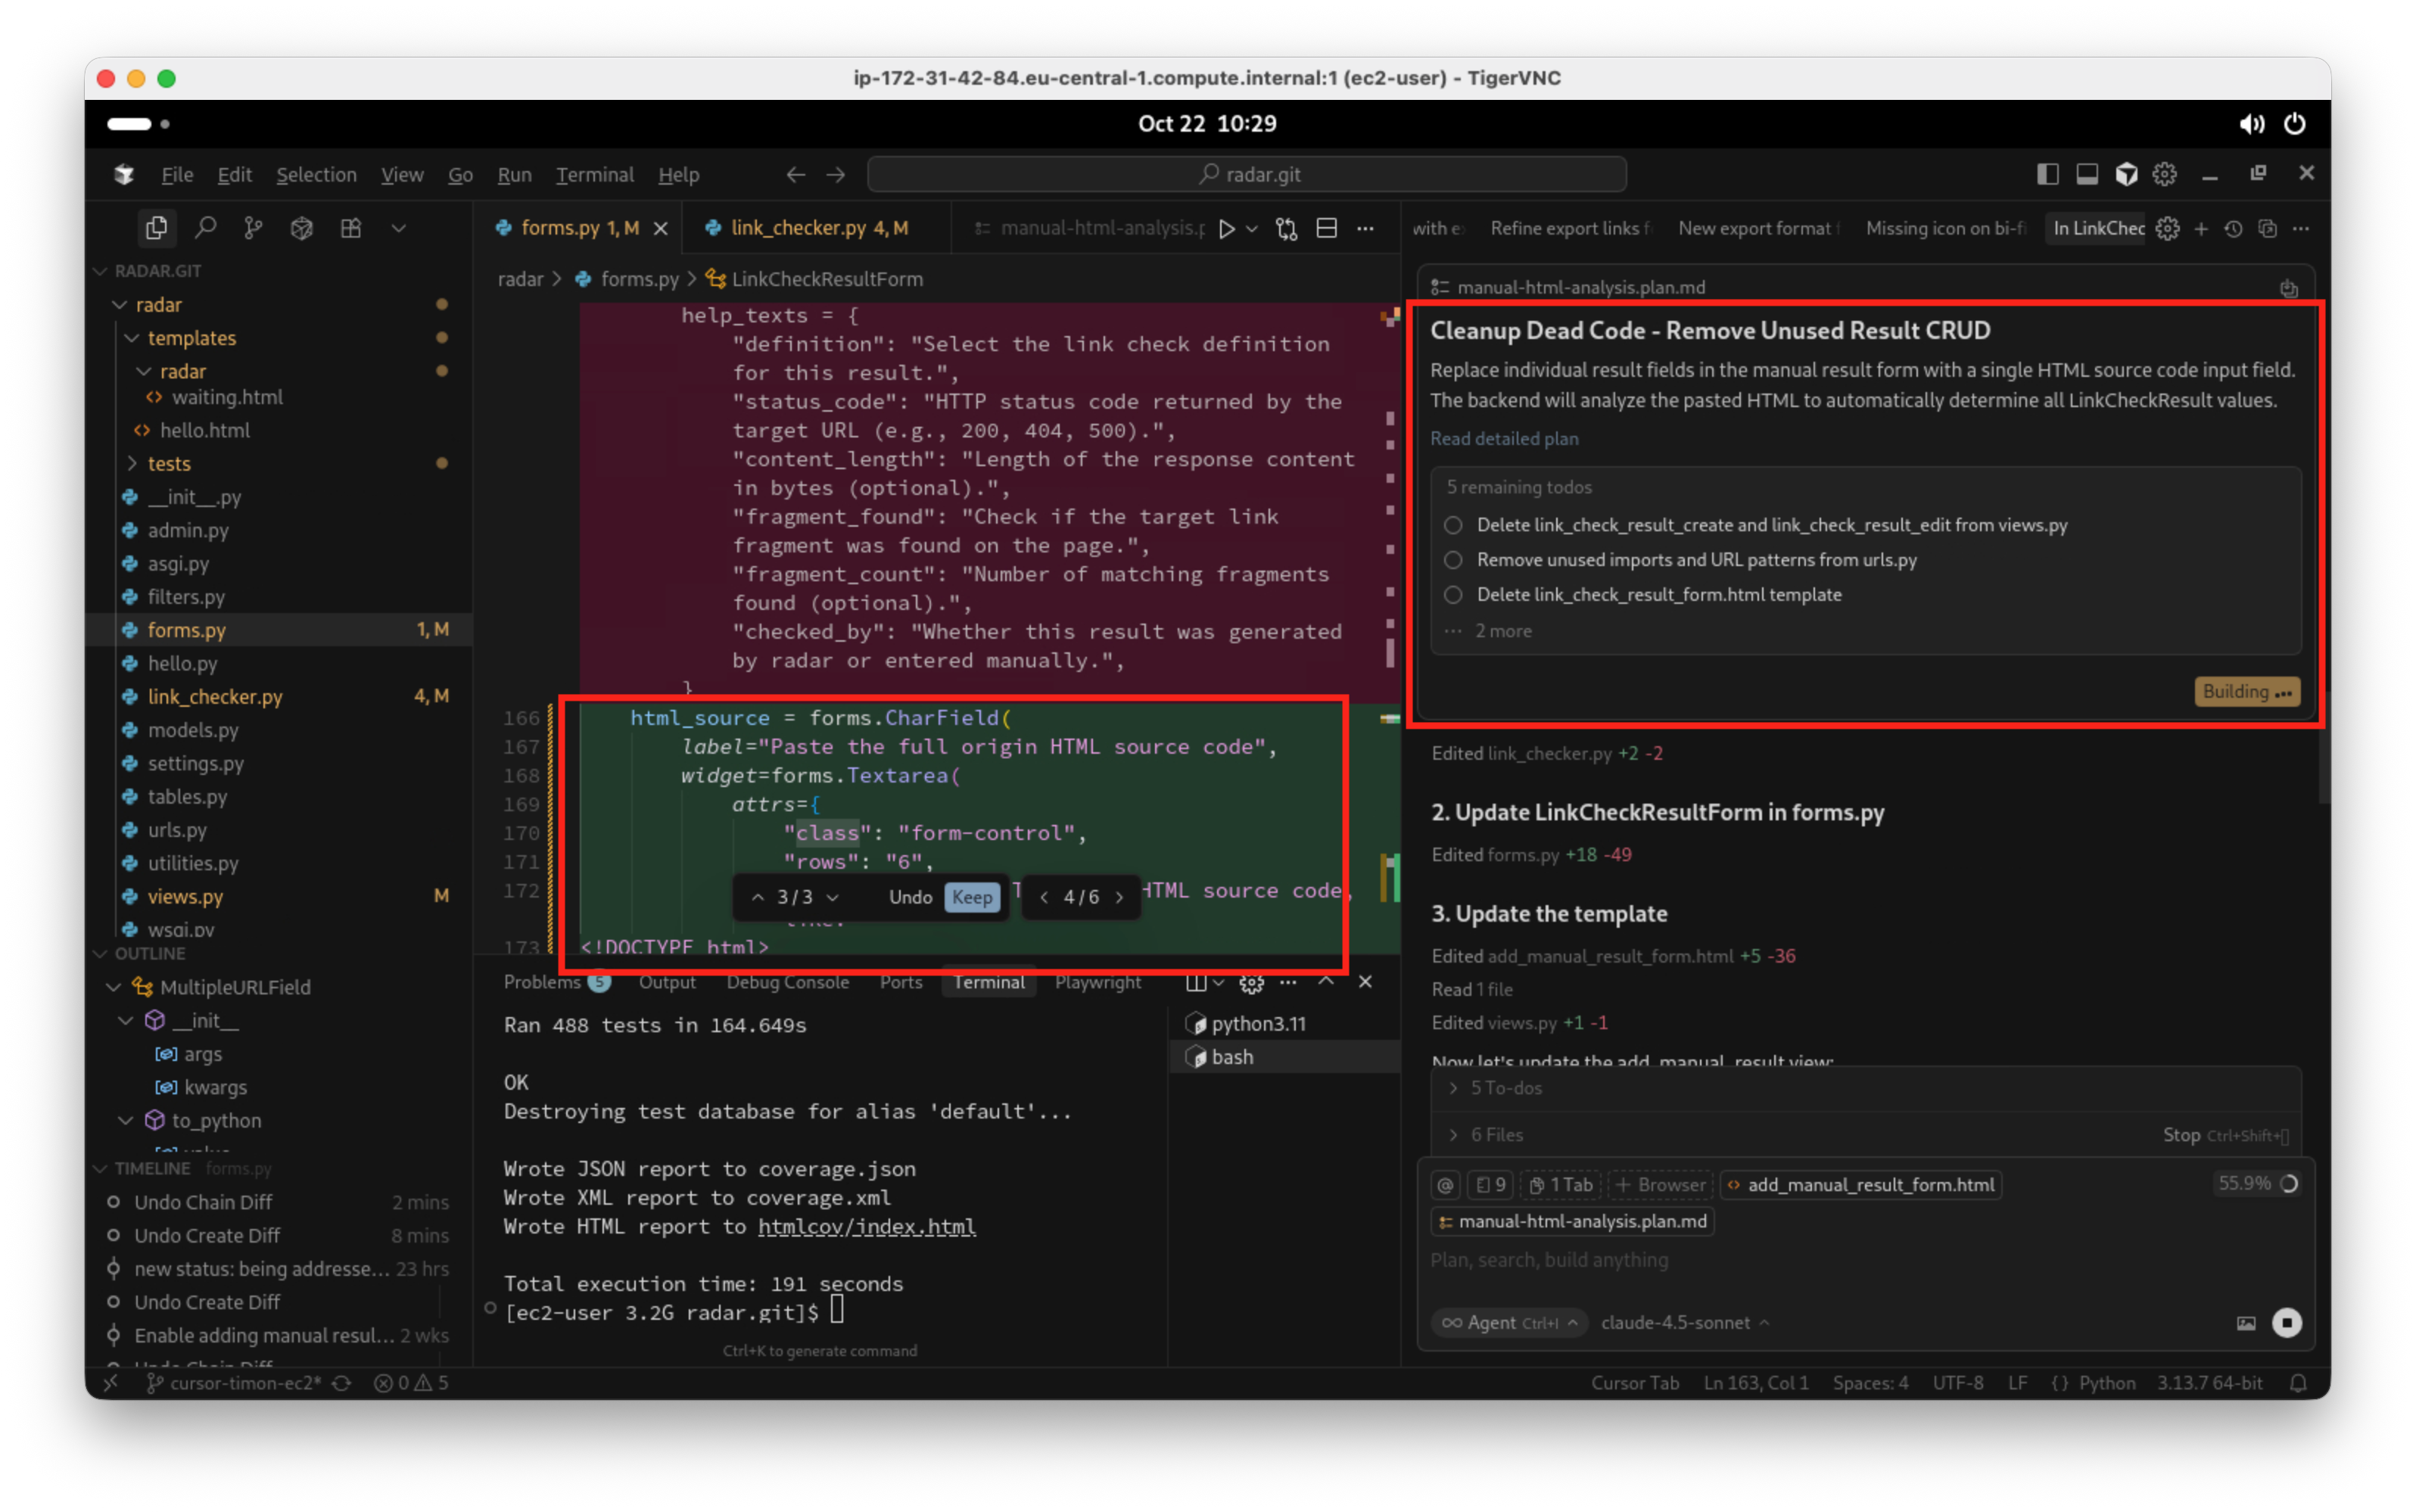This screenshot has width=2416, height=1512.
Task: Click the Keep button
Action: 971,897
